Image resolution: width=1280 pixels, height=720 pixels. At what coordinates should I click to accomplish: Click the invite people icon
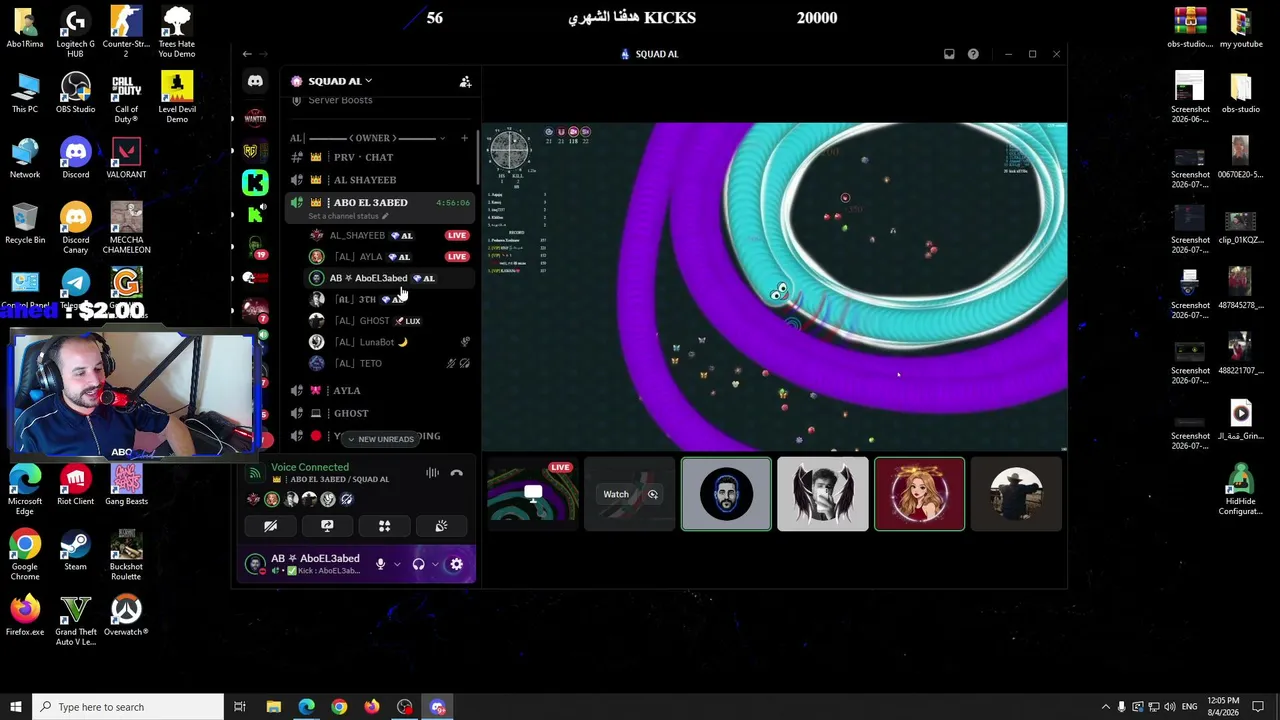pyautogui.click(x=465, y=82)
